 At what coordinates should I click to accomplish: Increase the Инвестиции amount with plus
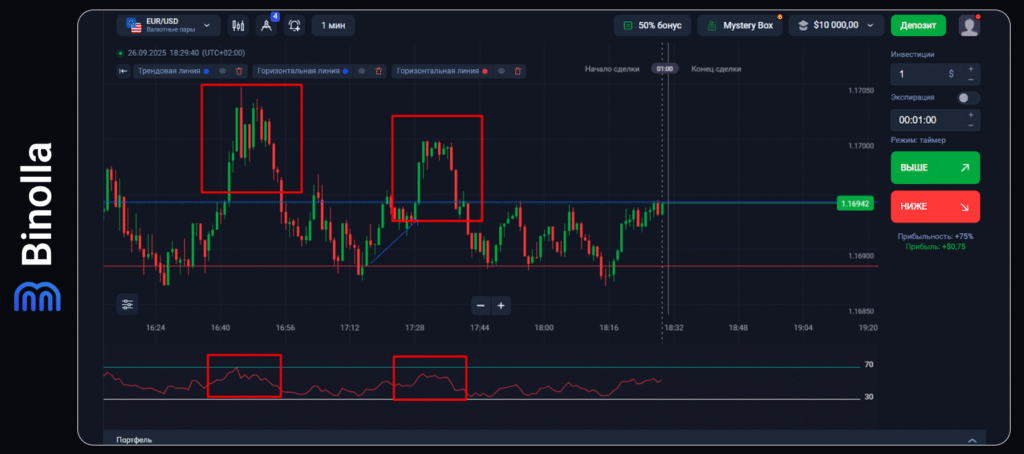[970, 68]
